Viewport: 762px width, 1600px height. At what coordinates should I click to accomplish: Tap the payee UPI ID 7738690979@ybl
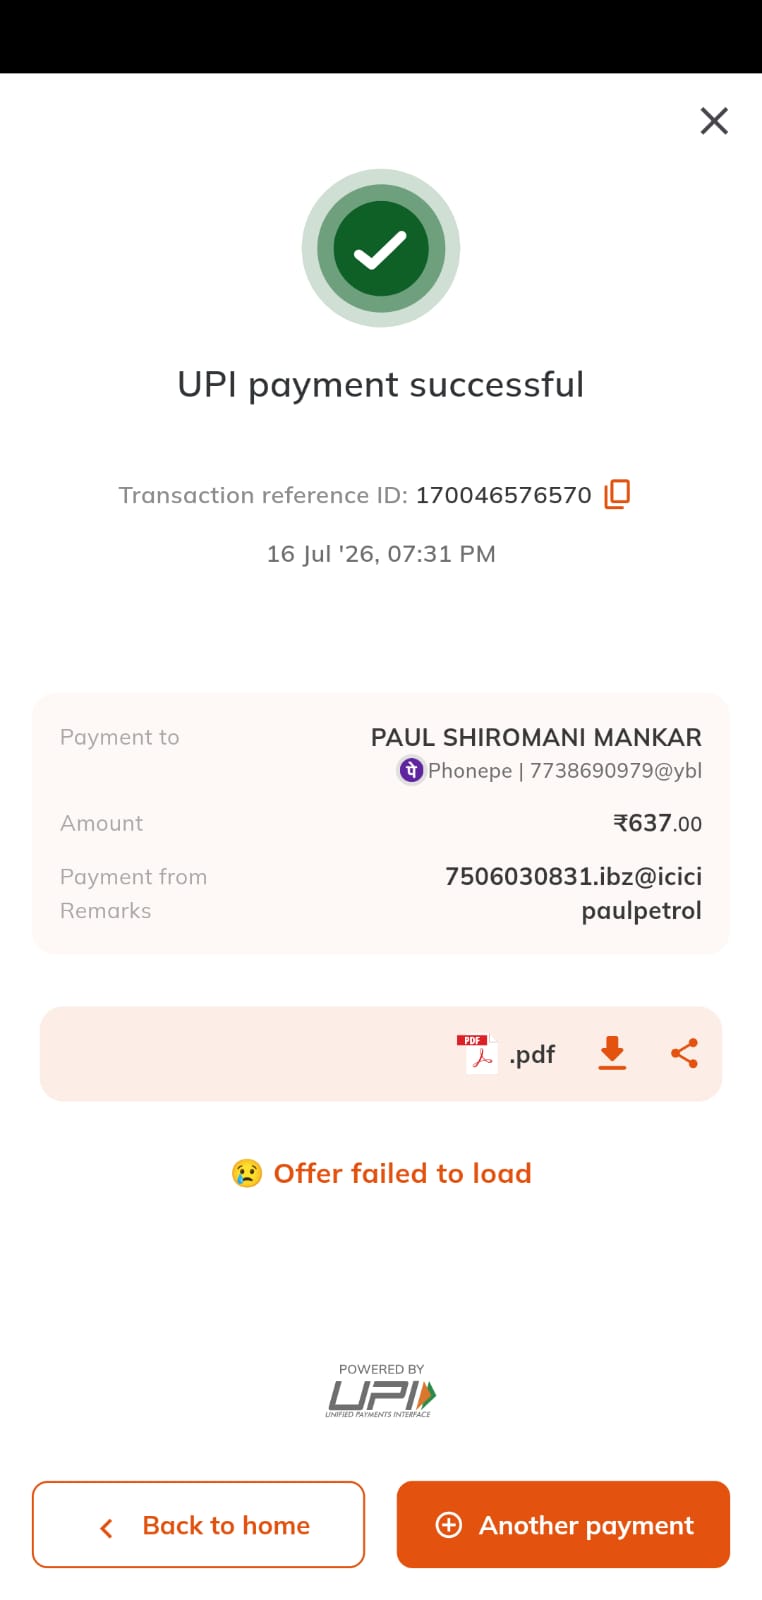pos(615,770)
